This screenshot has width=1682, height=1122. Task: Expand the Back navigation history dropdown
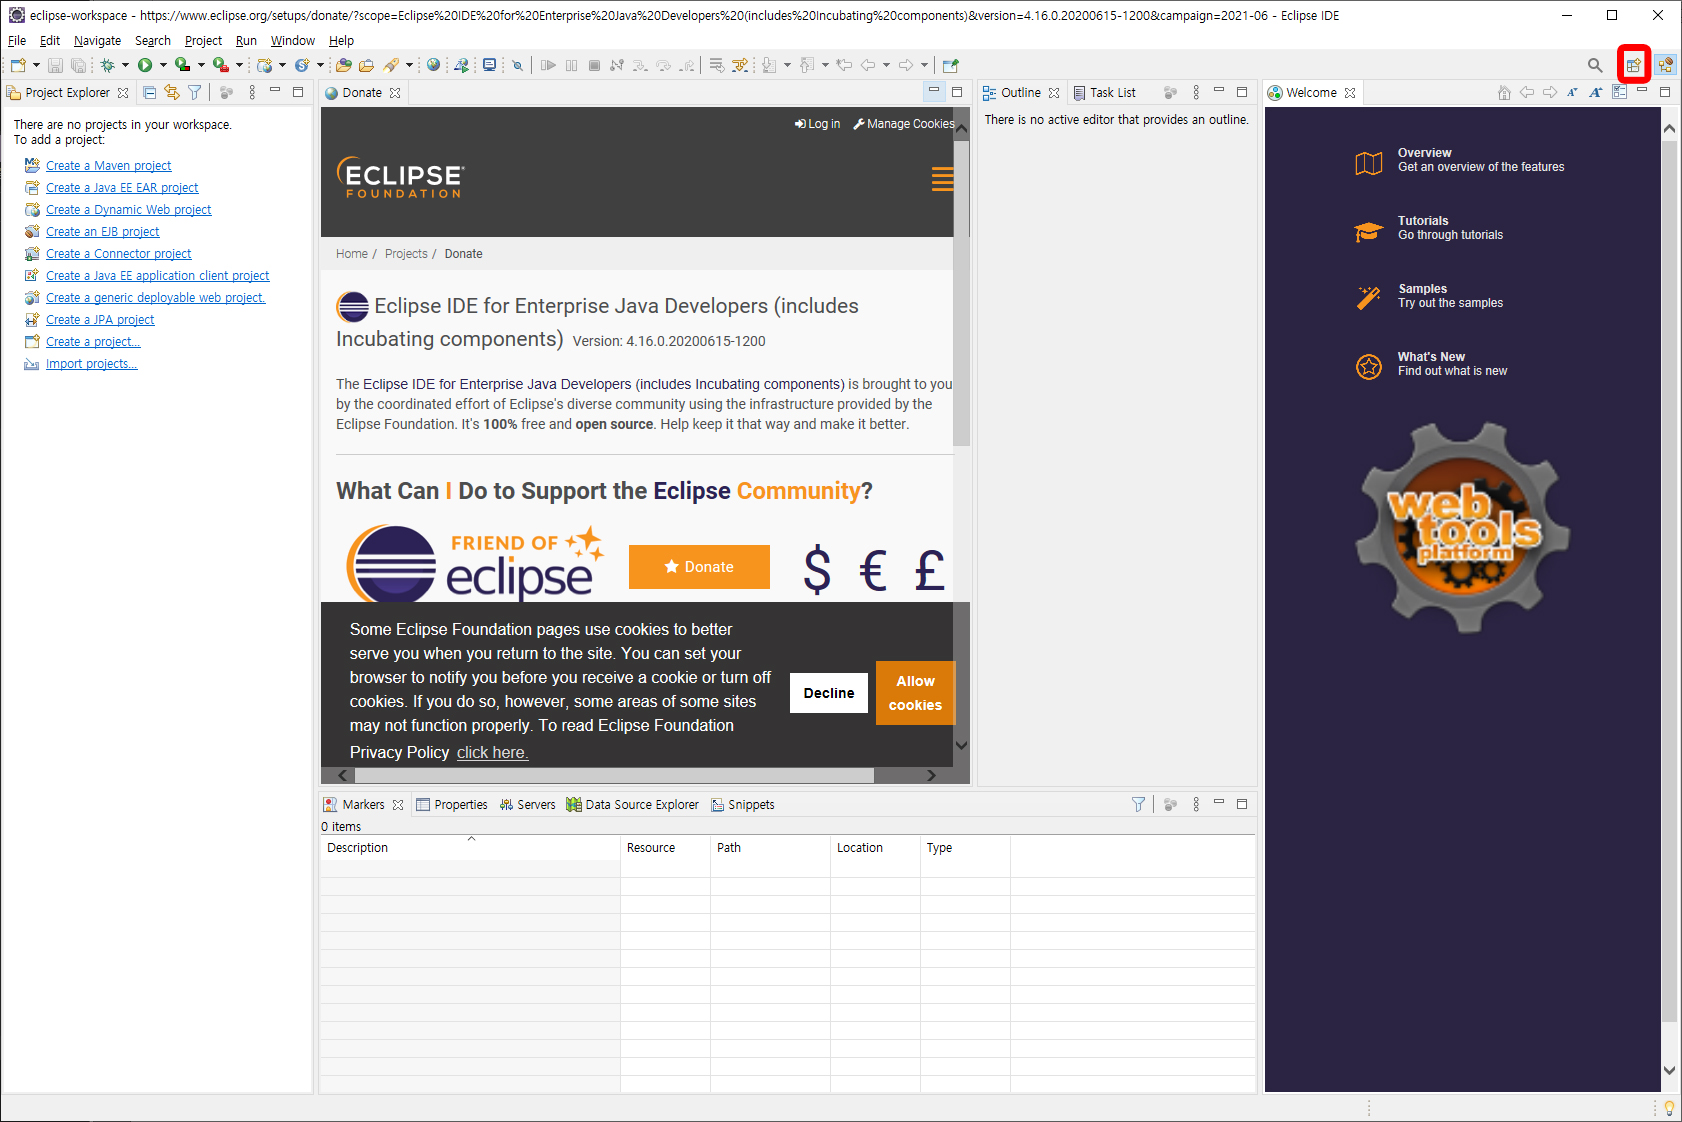pyautogui.click(x=886, y=65)
